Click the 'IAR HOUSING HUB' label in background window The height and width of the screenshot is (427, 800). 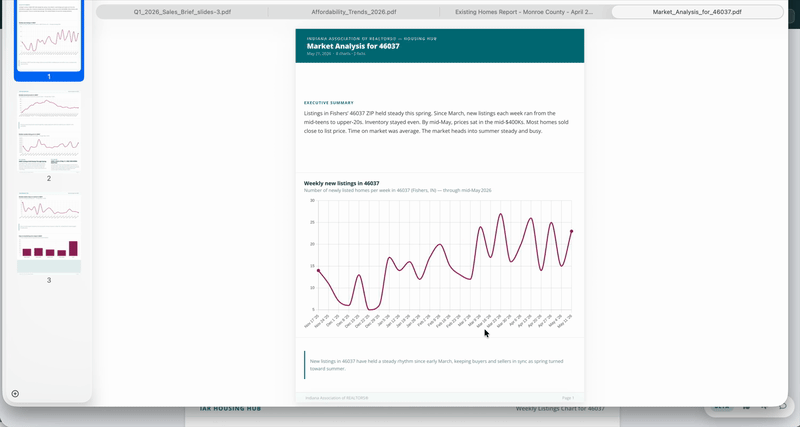tap(231, 409)
